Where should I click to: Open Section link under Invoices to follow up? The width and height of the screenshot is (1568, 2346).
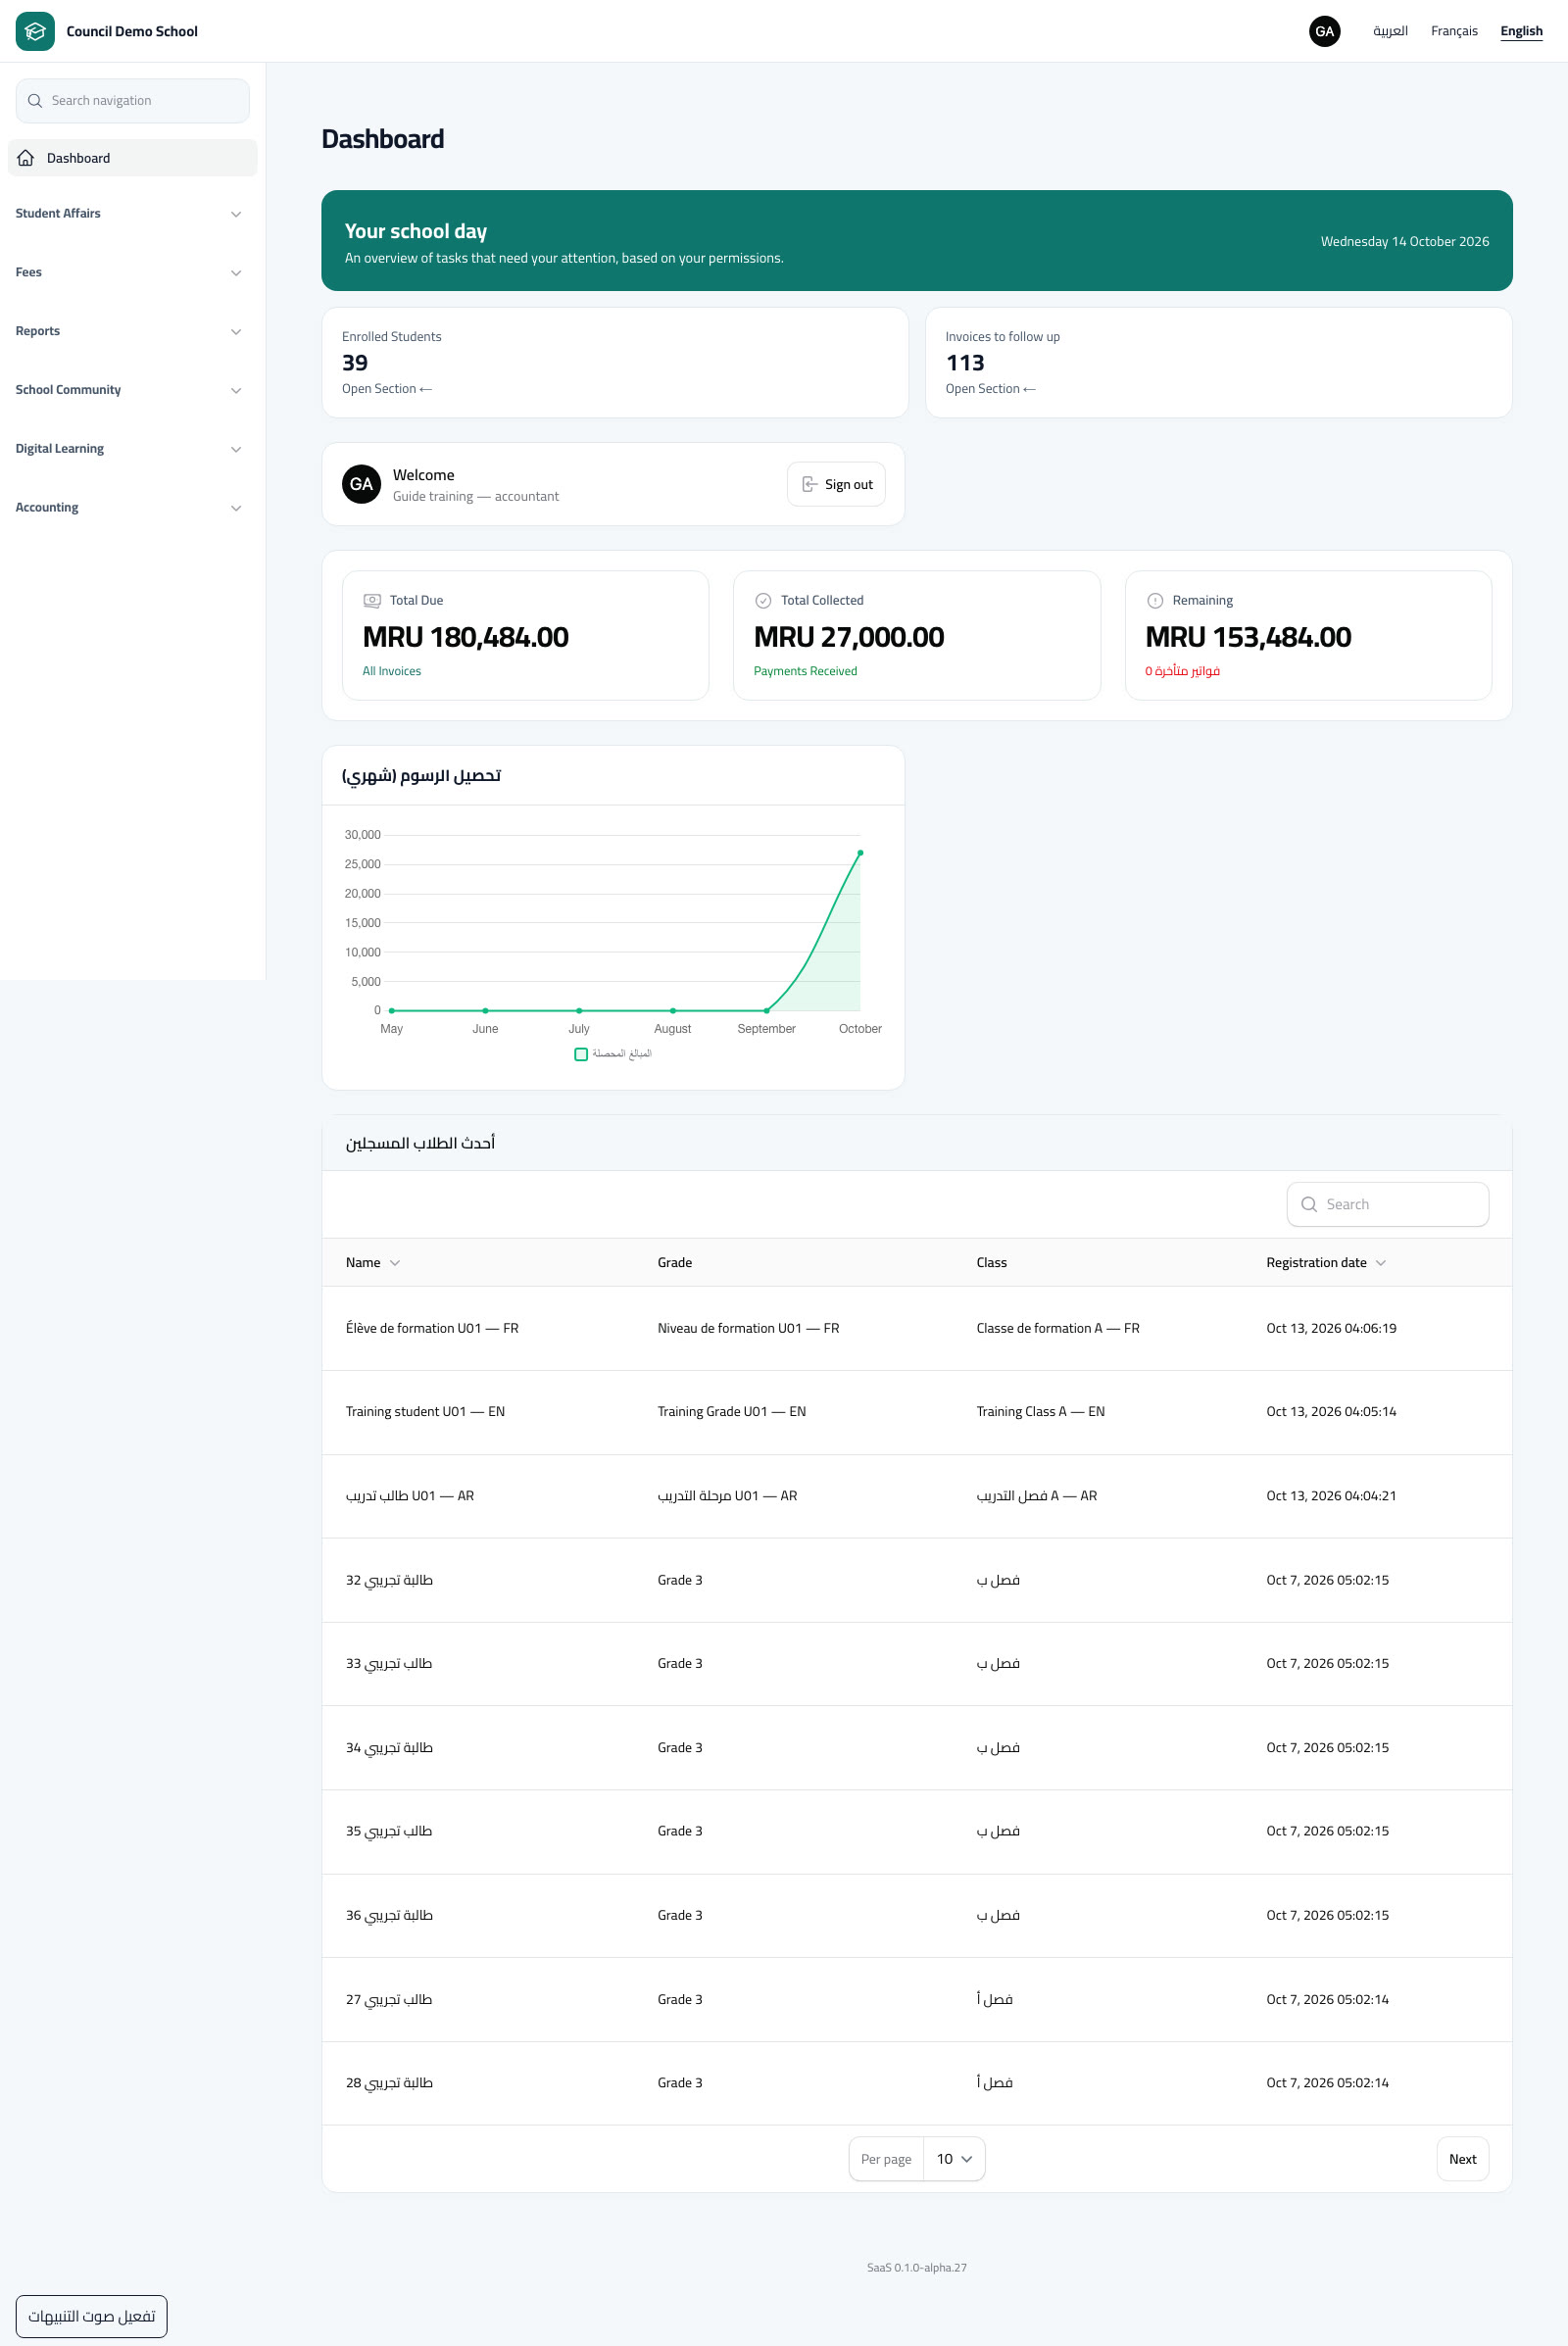(991, 389)
